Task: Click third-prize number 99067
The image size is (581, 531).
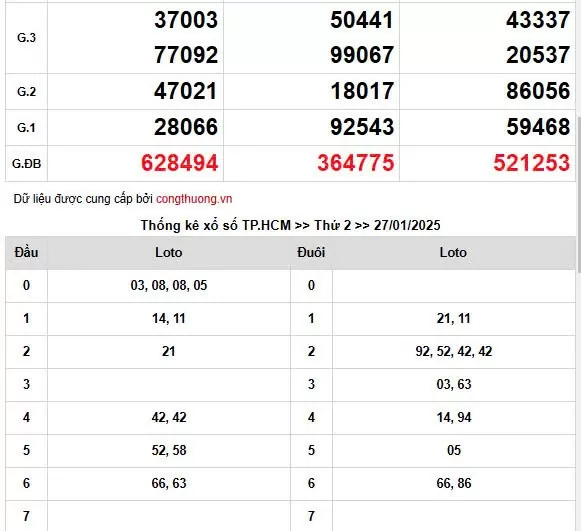Action: tap(362, 55)
